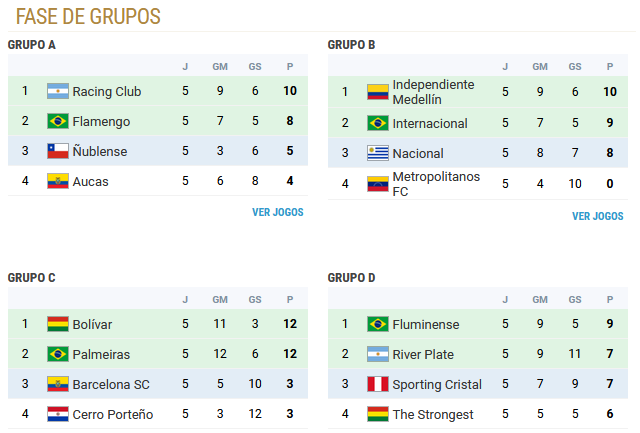640x433 pixels.
Task: Click the Brazil flag next to Flamengo
Action: coord(58,121)
